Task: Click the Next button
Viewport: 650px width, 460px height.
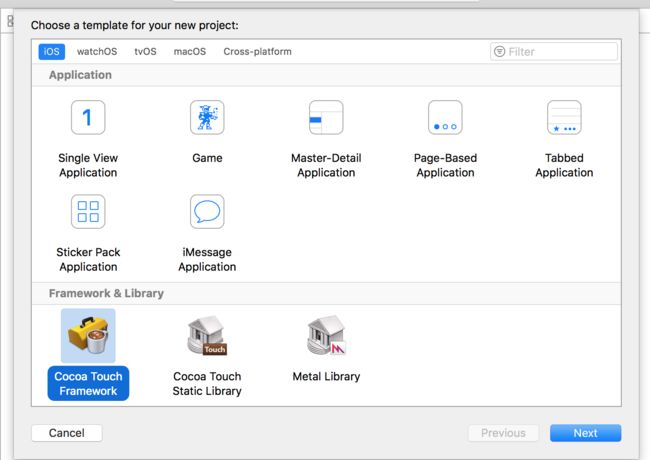Action: (585, 433)
